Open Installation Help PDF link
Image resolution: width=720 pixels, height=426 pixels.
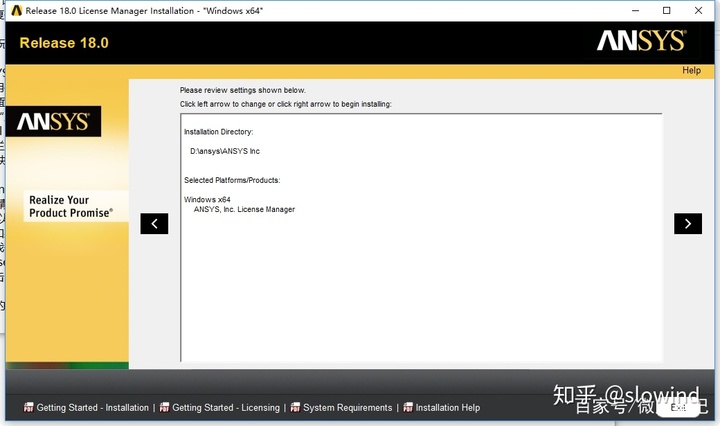448,408
